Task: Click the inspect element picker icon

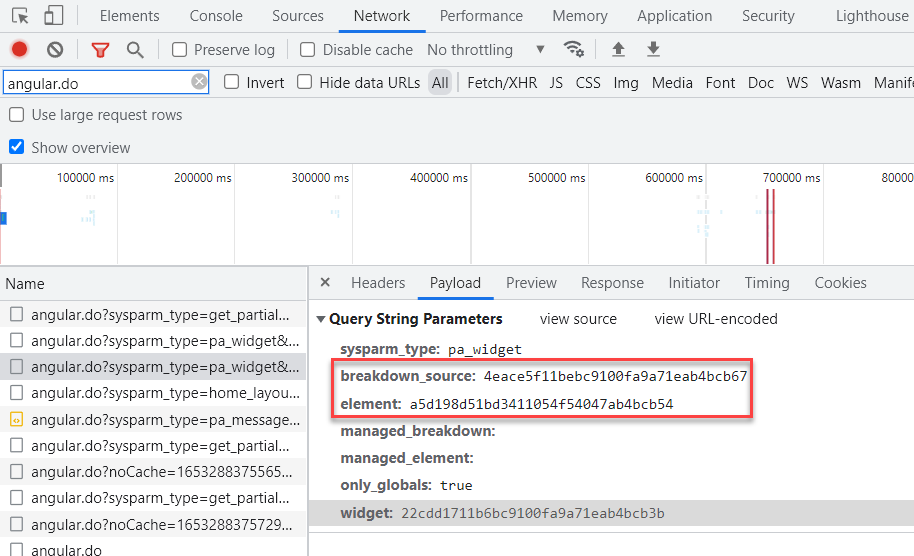Action: pos(20,16)
